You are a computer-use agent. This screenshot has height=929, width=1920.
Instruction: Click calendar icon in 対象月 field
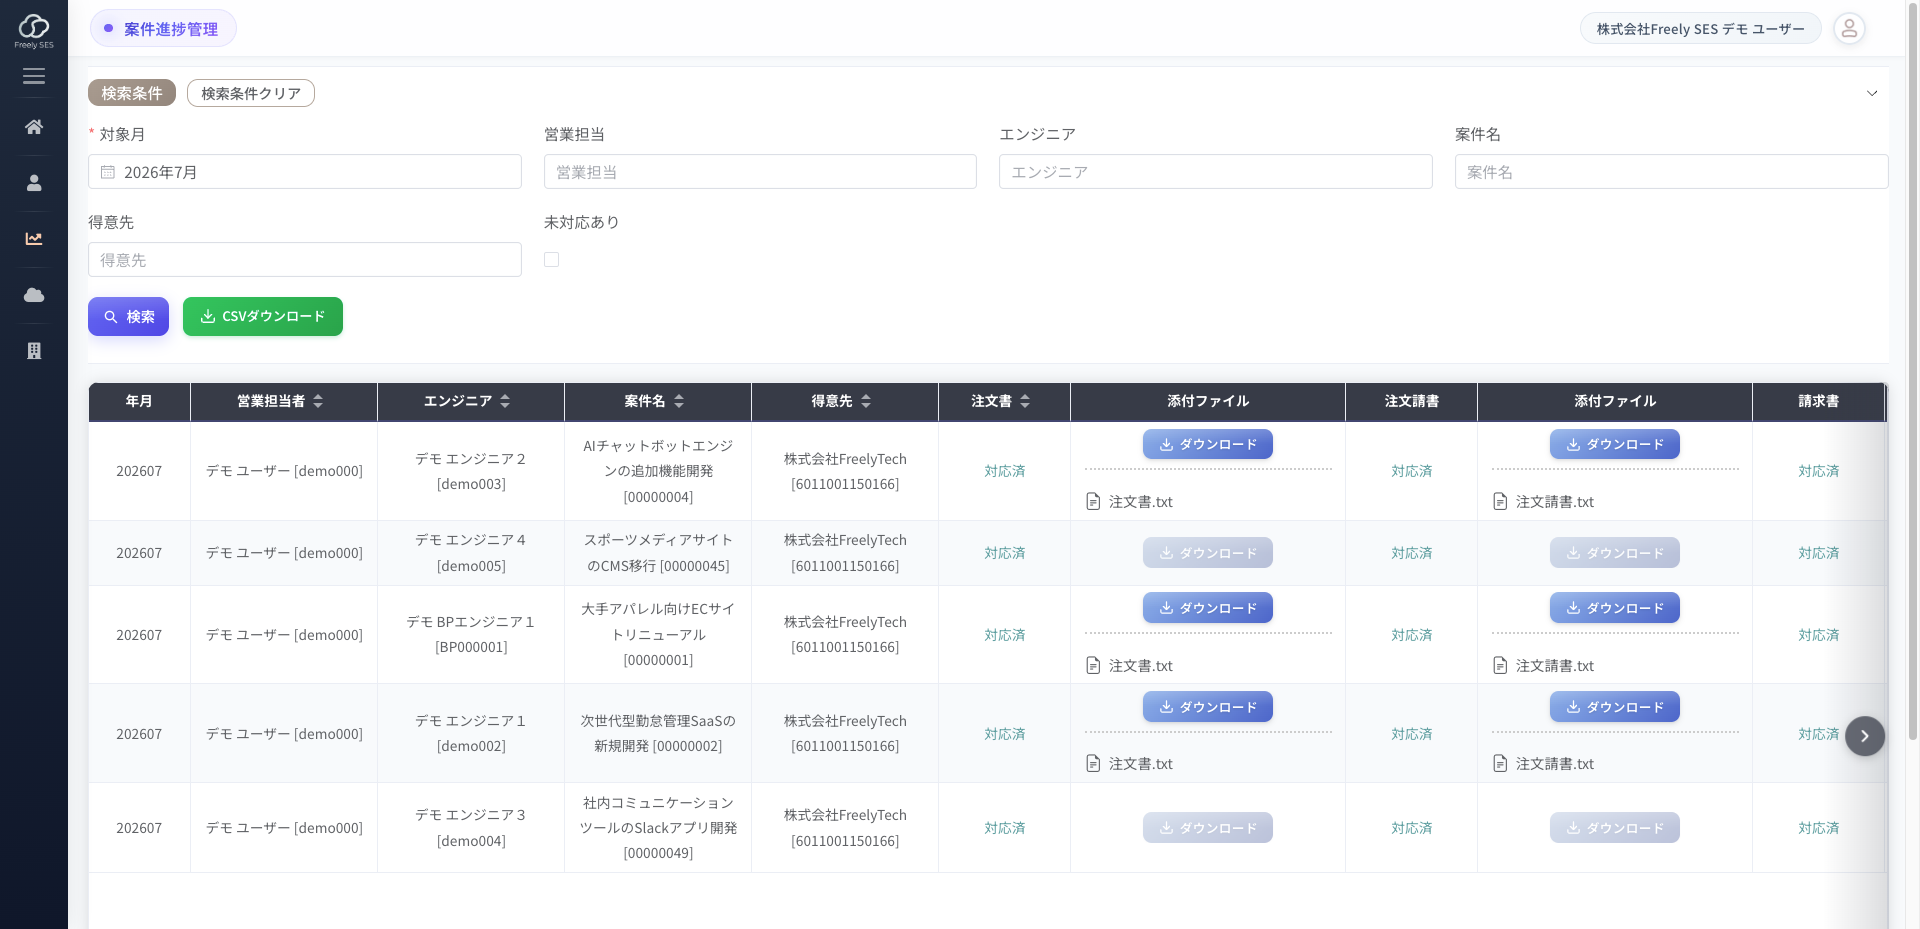point(108,172)
